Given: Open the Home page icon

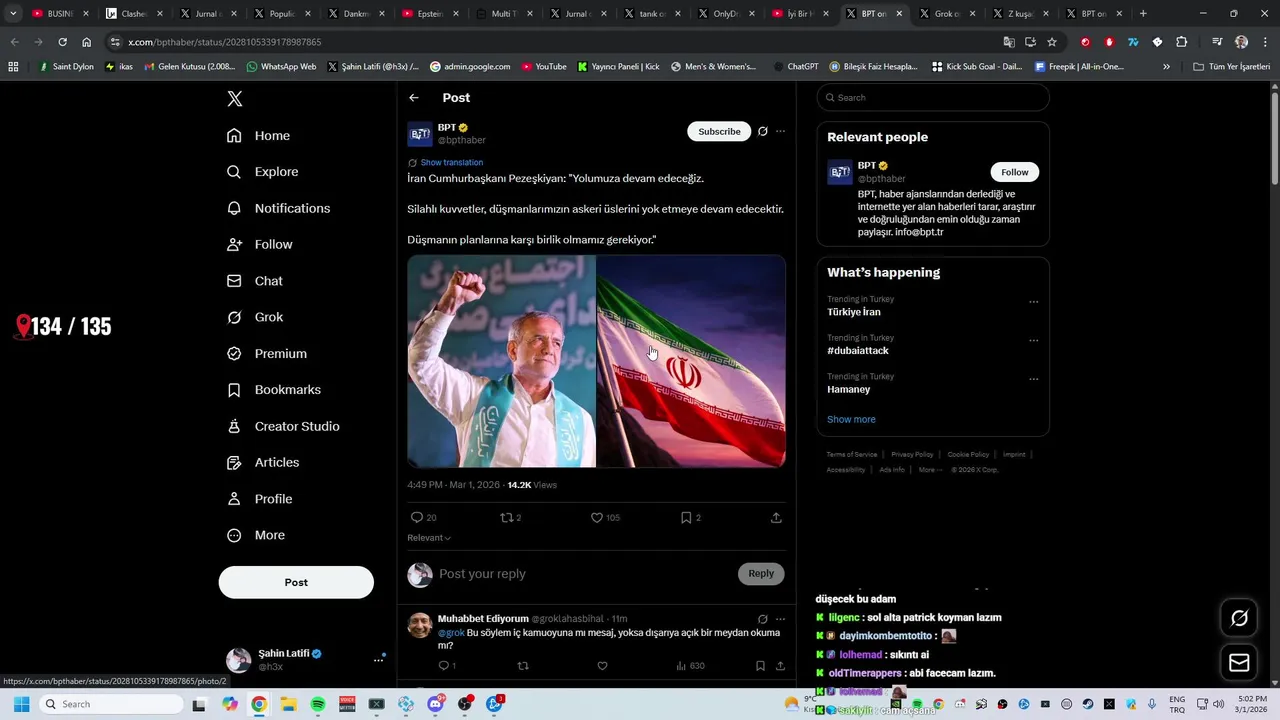Looking at the screenshot, I should click(x=234, y=136).
